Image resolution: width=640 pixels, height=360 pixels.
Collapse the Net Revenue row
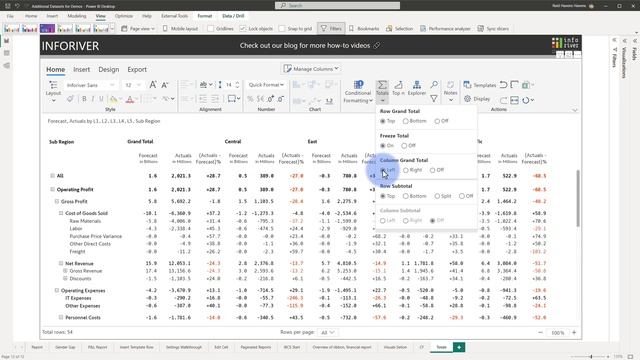click(x=61, y=263)
